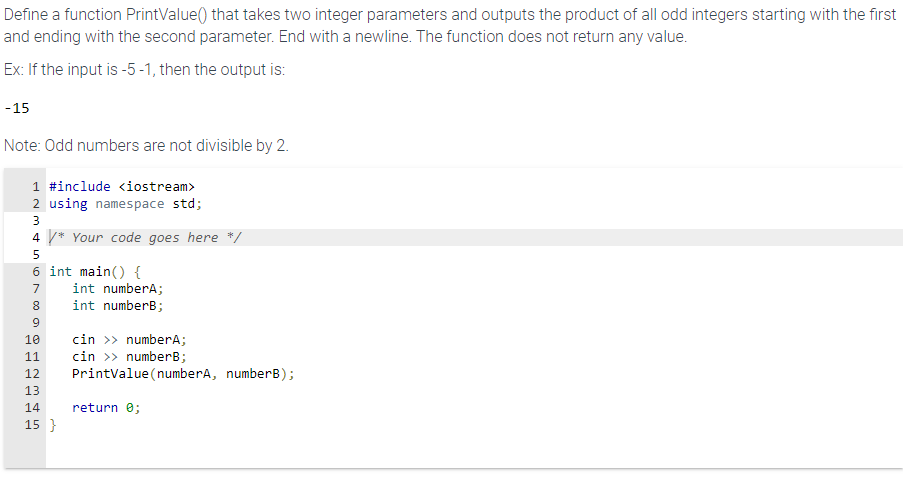Click empty line 13 in the editor
Viewport: 903px width, 481px height.
474,391
